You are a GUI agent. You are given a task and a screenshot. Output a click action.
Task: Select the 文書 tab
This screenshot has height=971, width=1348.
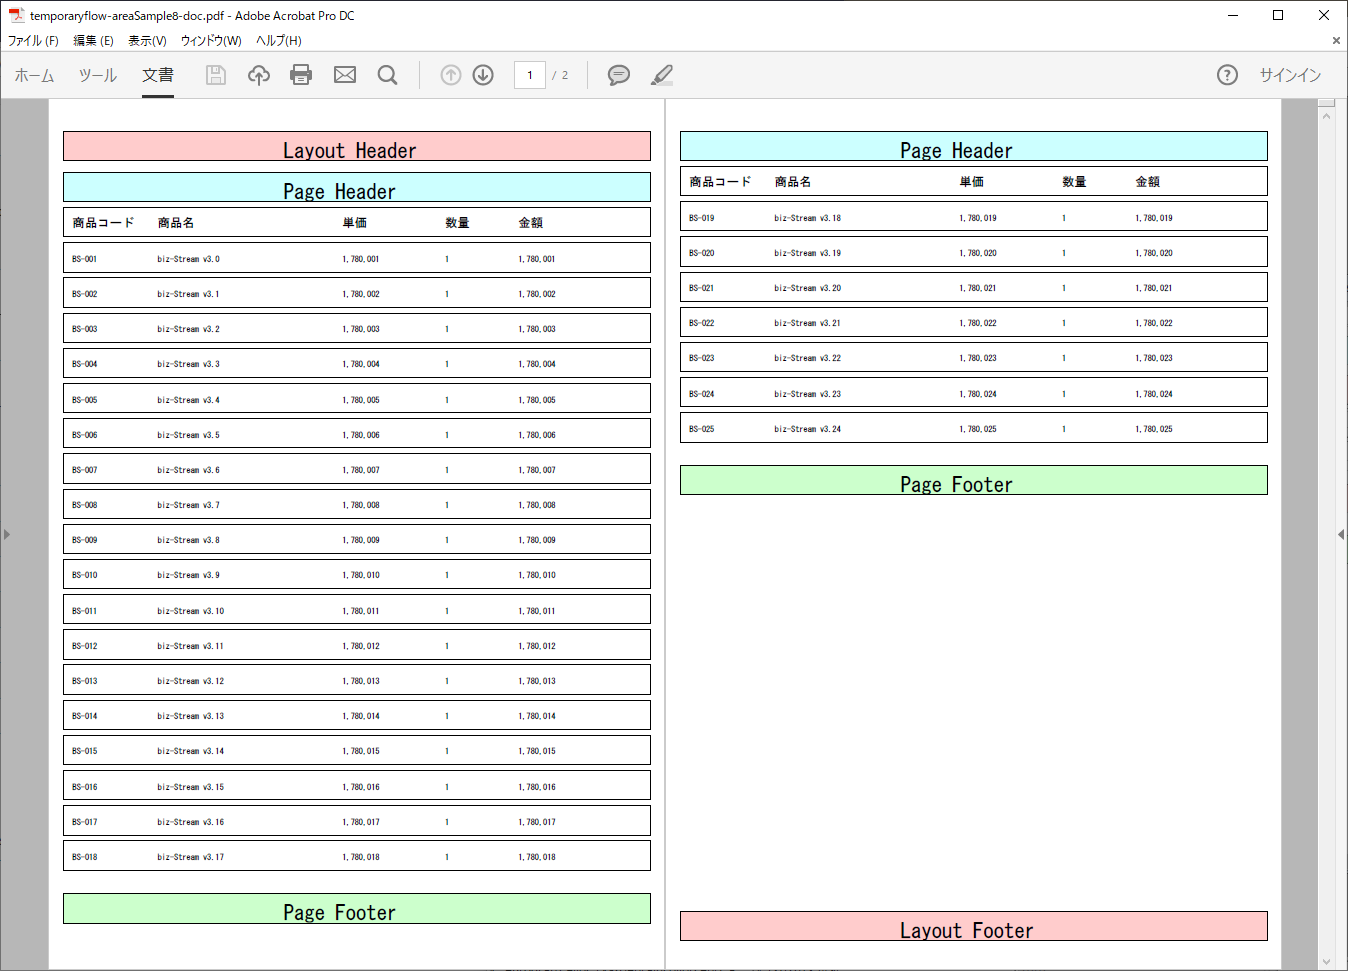[x=158, y=75]
